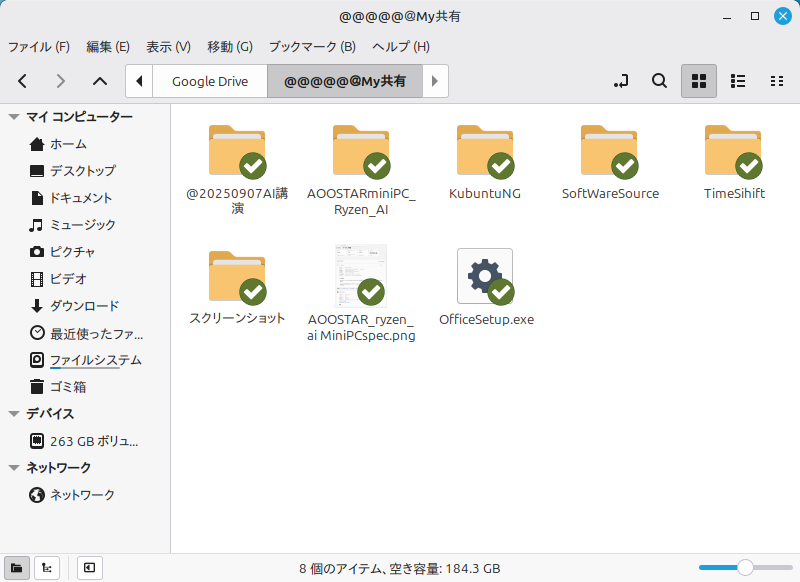800x582 pixels.
Task: Open the OfficeSetup.exe file
Action: [x=485, y=277]
